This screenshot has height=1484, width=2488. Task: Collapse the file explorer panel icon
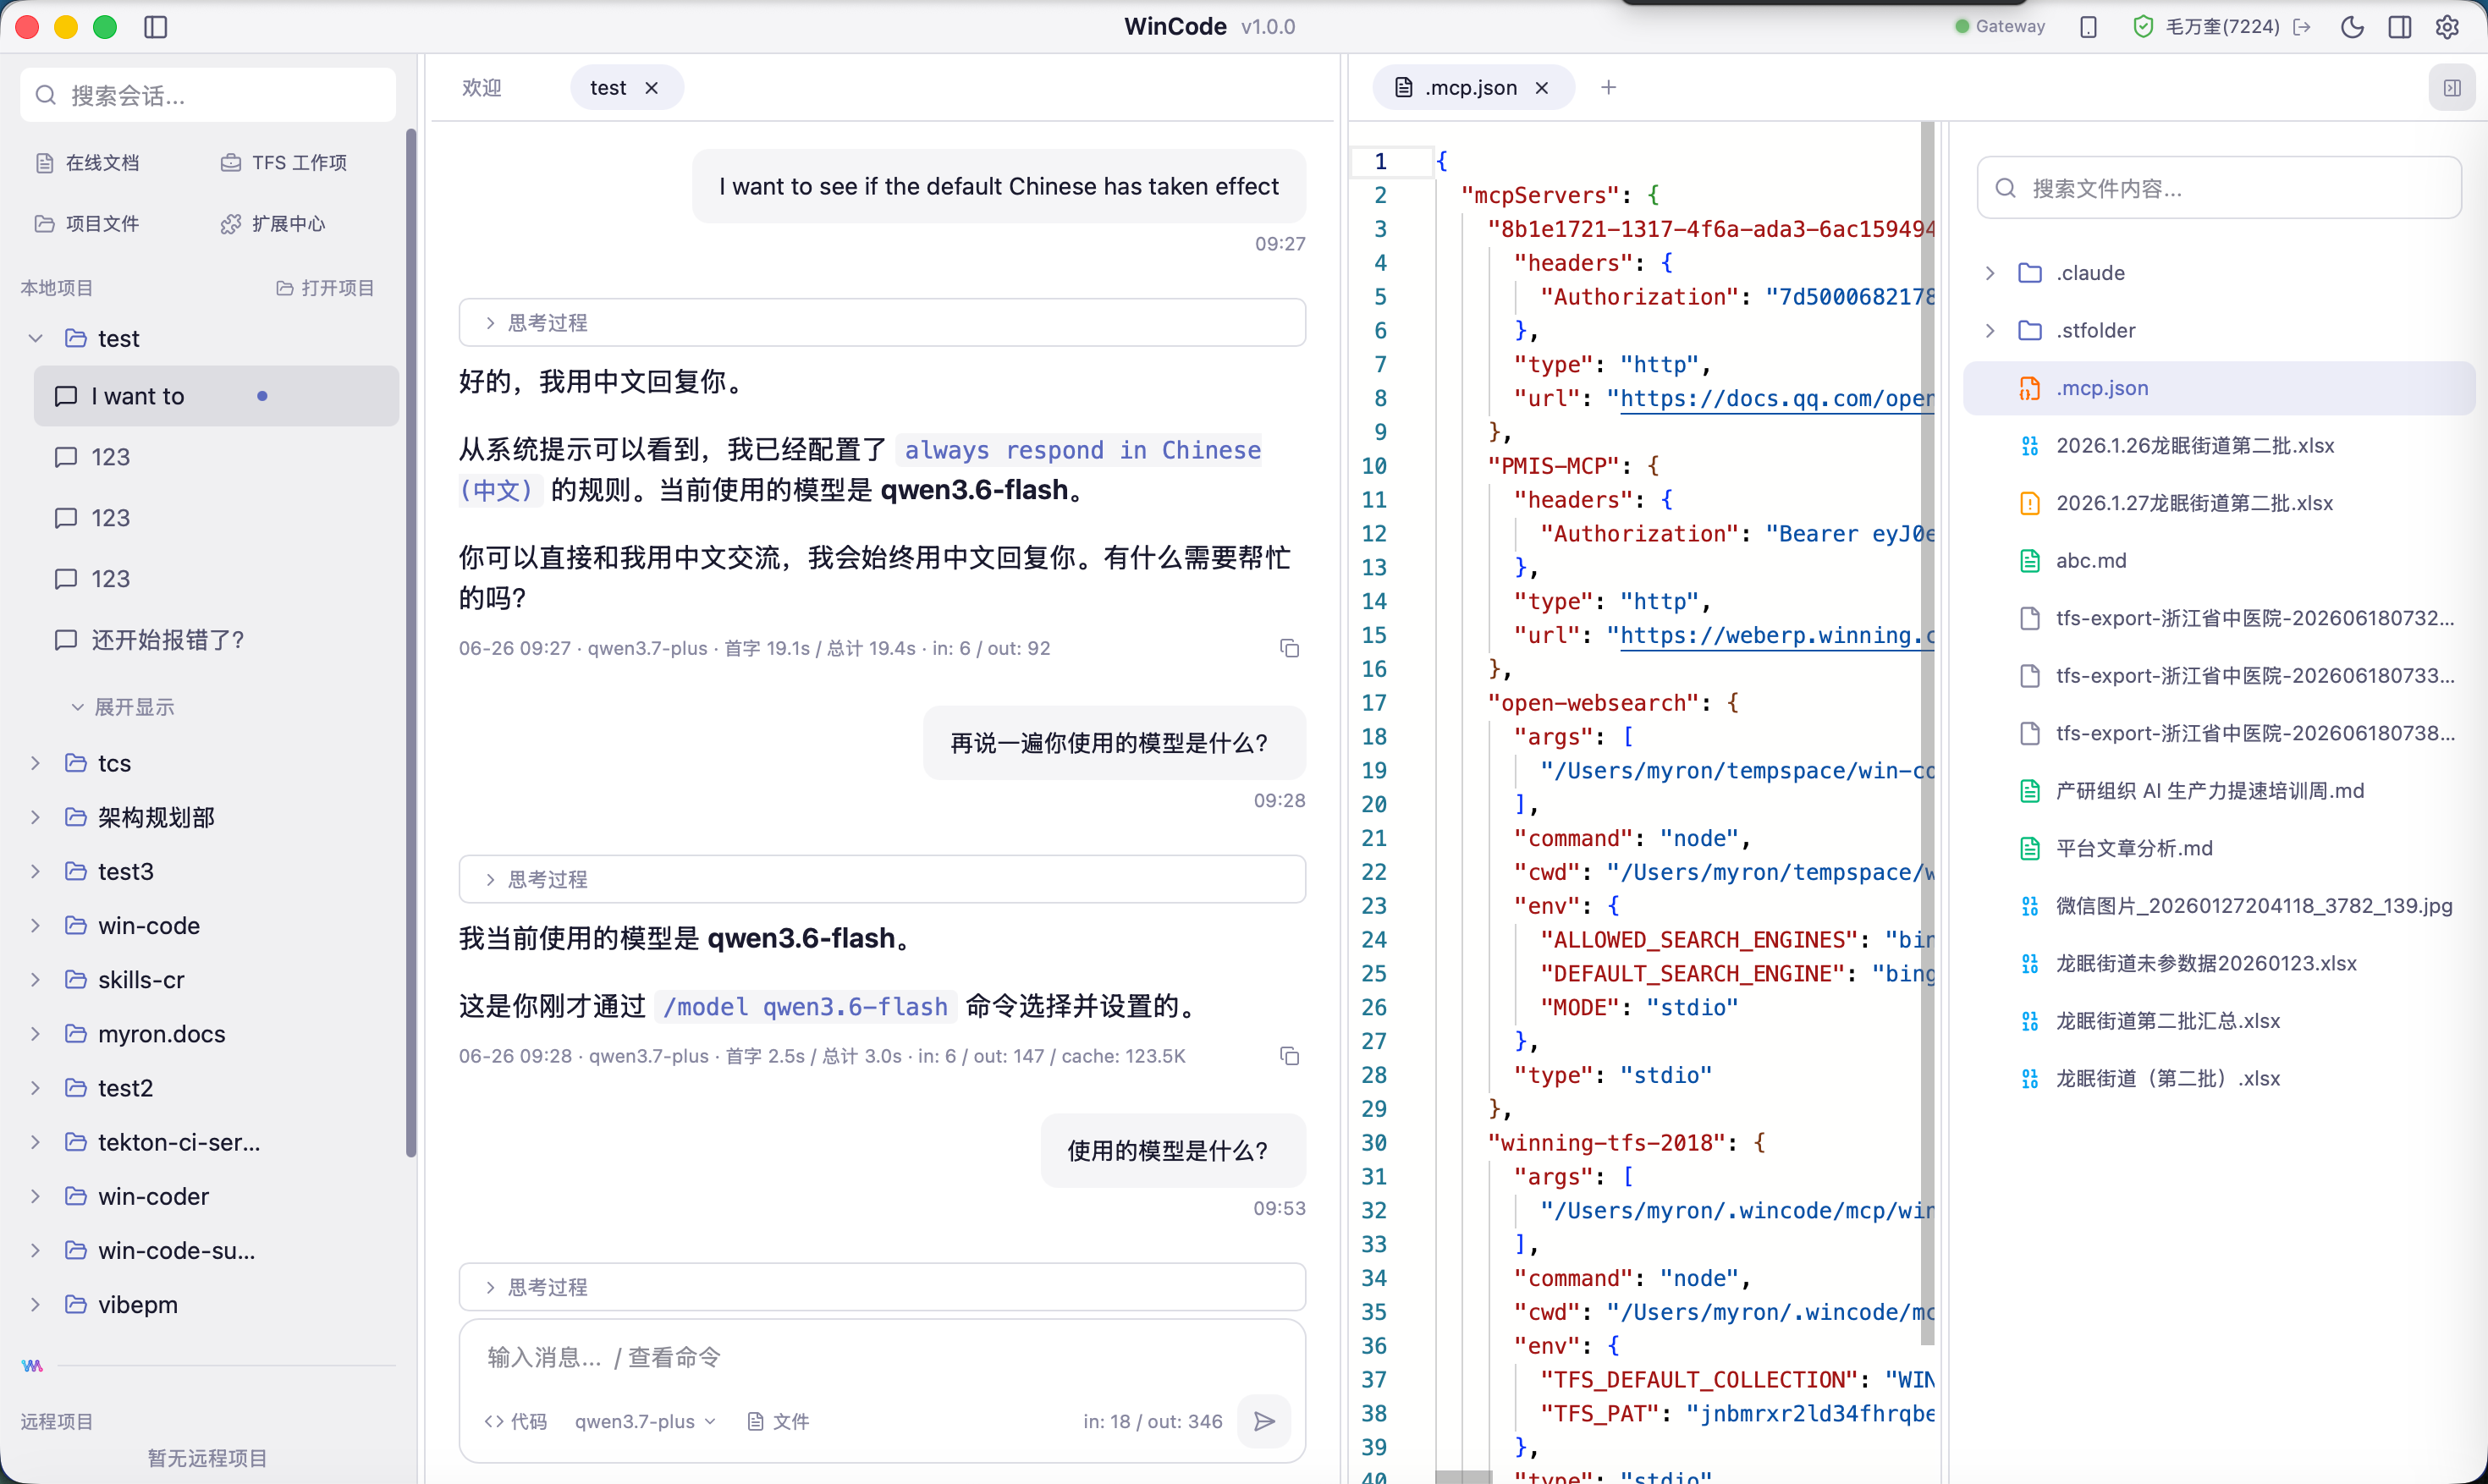point(2452,88)
